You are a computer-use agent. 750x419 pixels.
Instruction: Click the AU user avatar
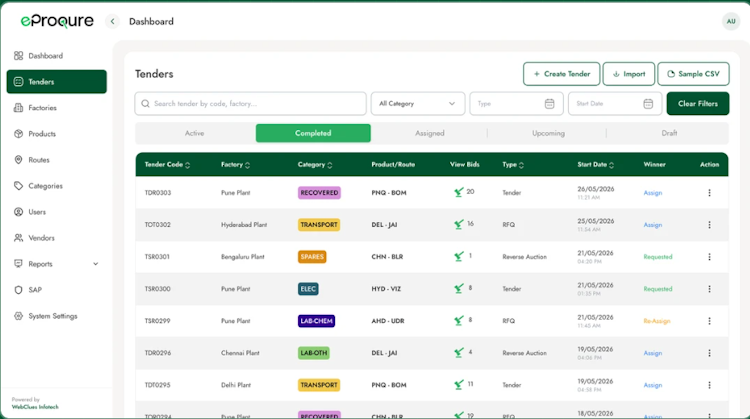click(731, 21)
